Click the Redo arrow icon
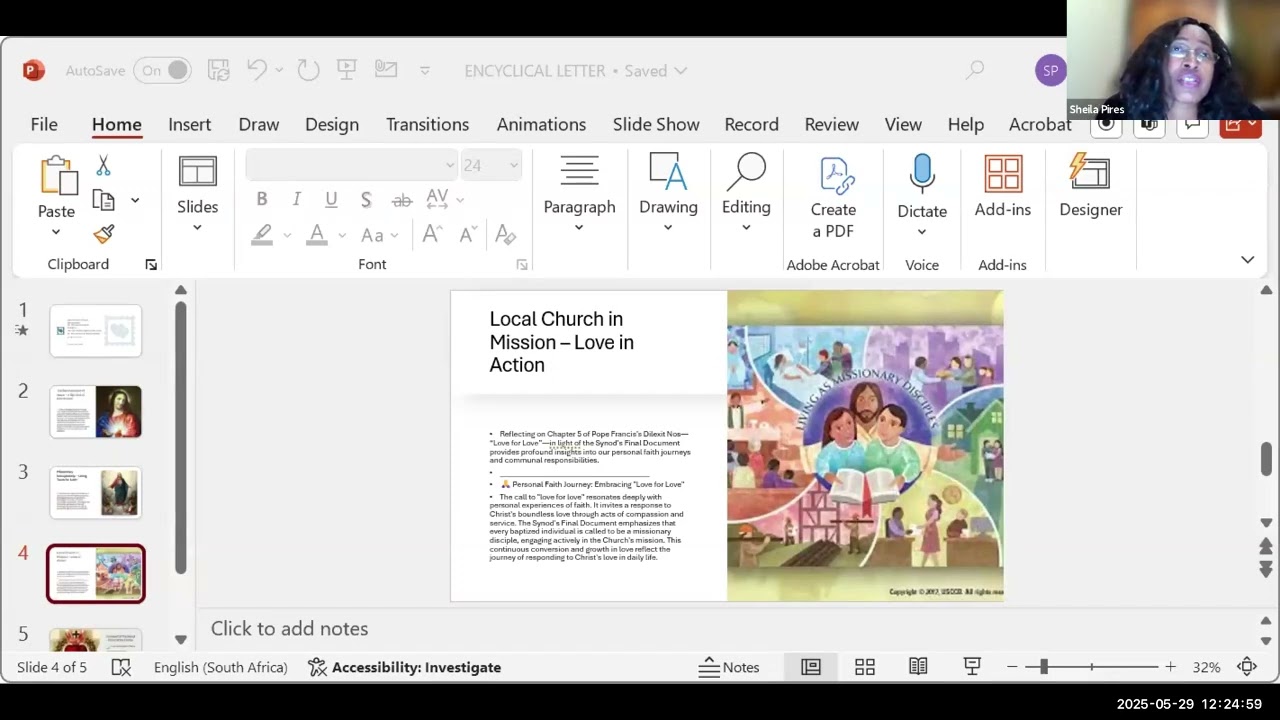The height and width of the screenshot is (720, 1280). 308,70
